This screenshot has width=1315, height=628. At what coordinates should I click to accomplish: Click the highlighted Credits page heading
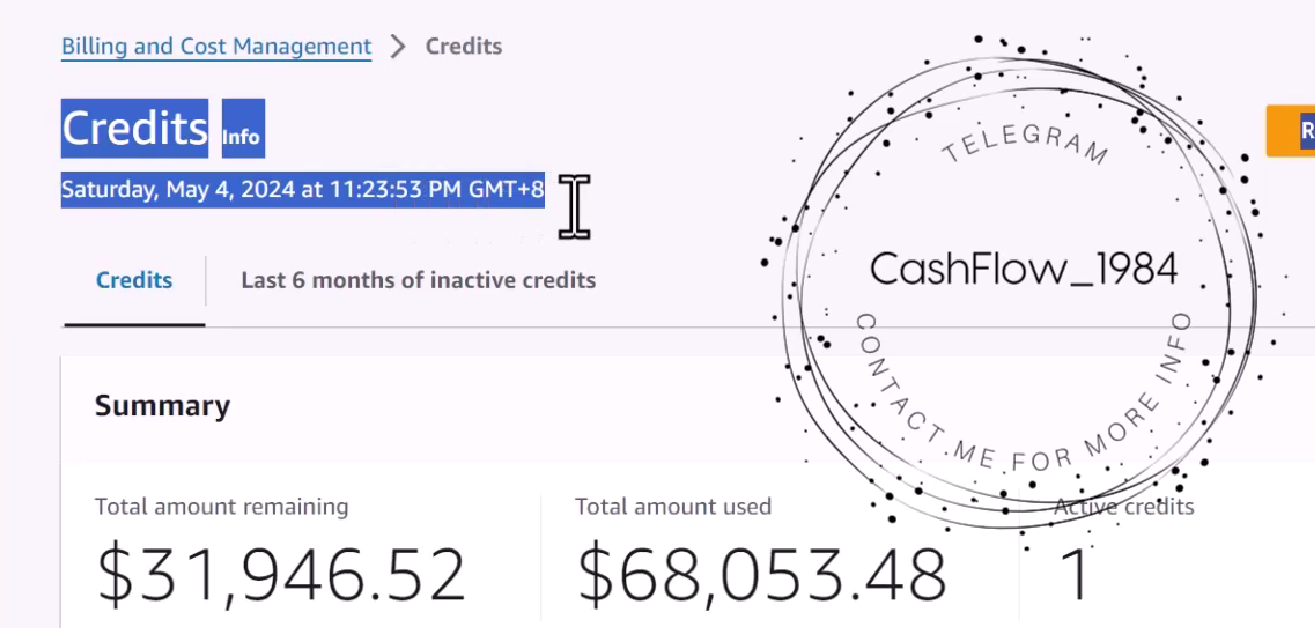point(134,128)
